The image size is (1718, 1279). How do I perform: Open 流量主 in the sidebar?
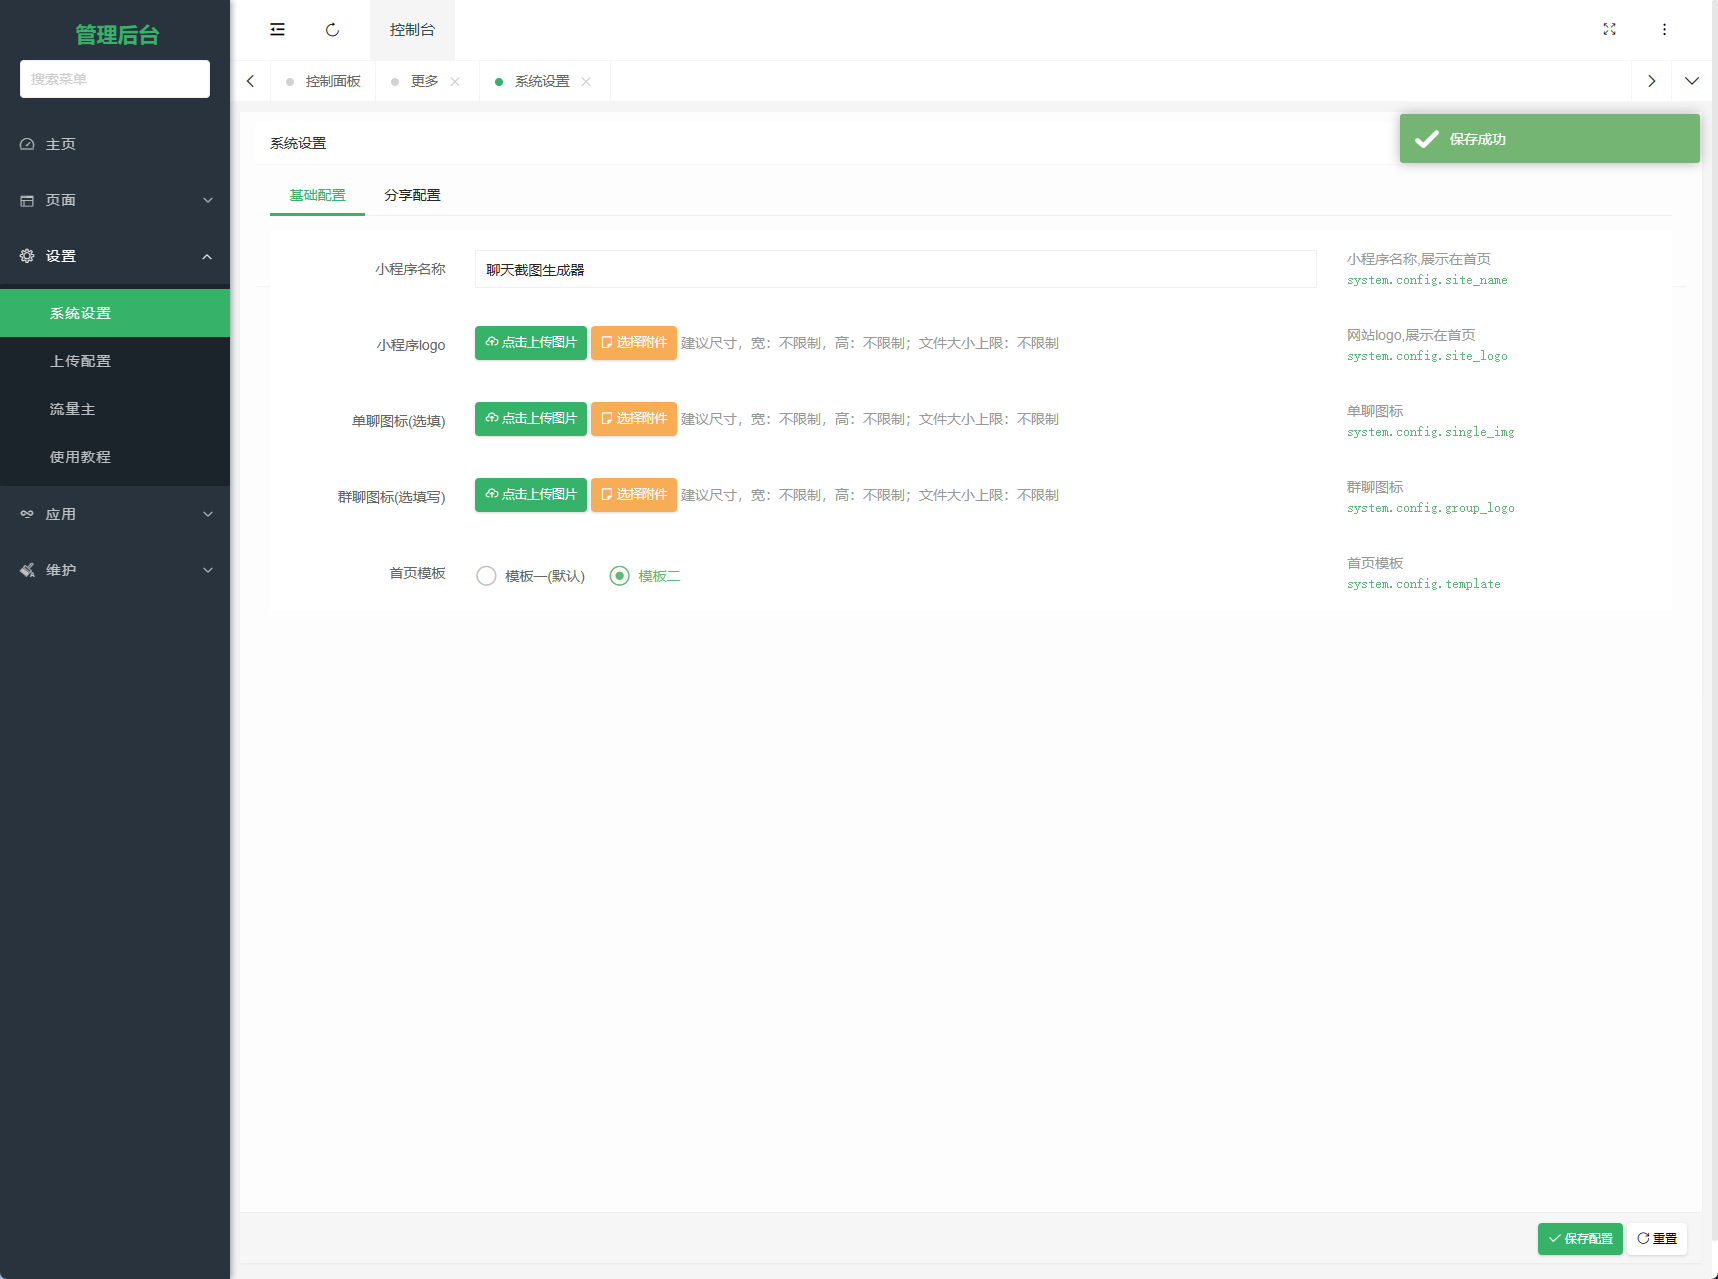tap(115, 409)
